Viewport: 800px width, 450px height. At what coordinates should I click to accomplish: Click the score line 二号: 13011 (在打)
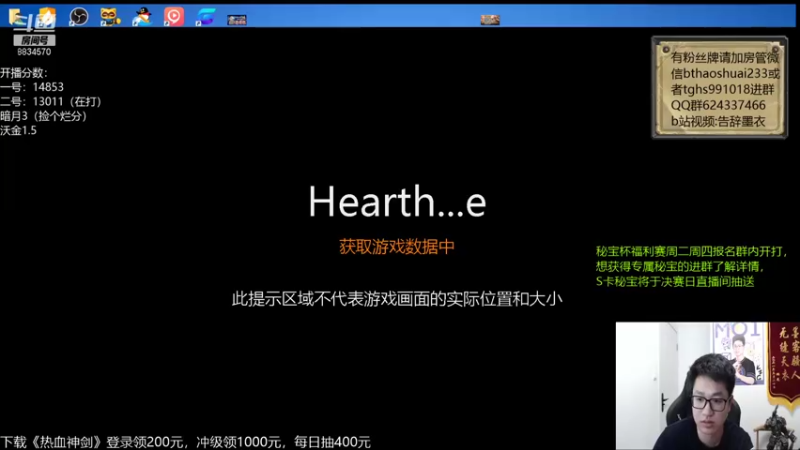tap(51, 102)
